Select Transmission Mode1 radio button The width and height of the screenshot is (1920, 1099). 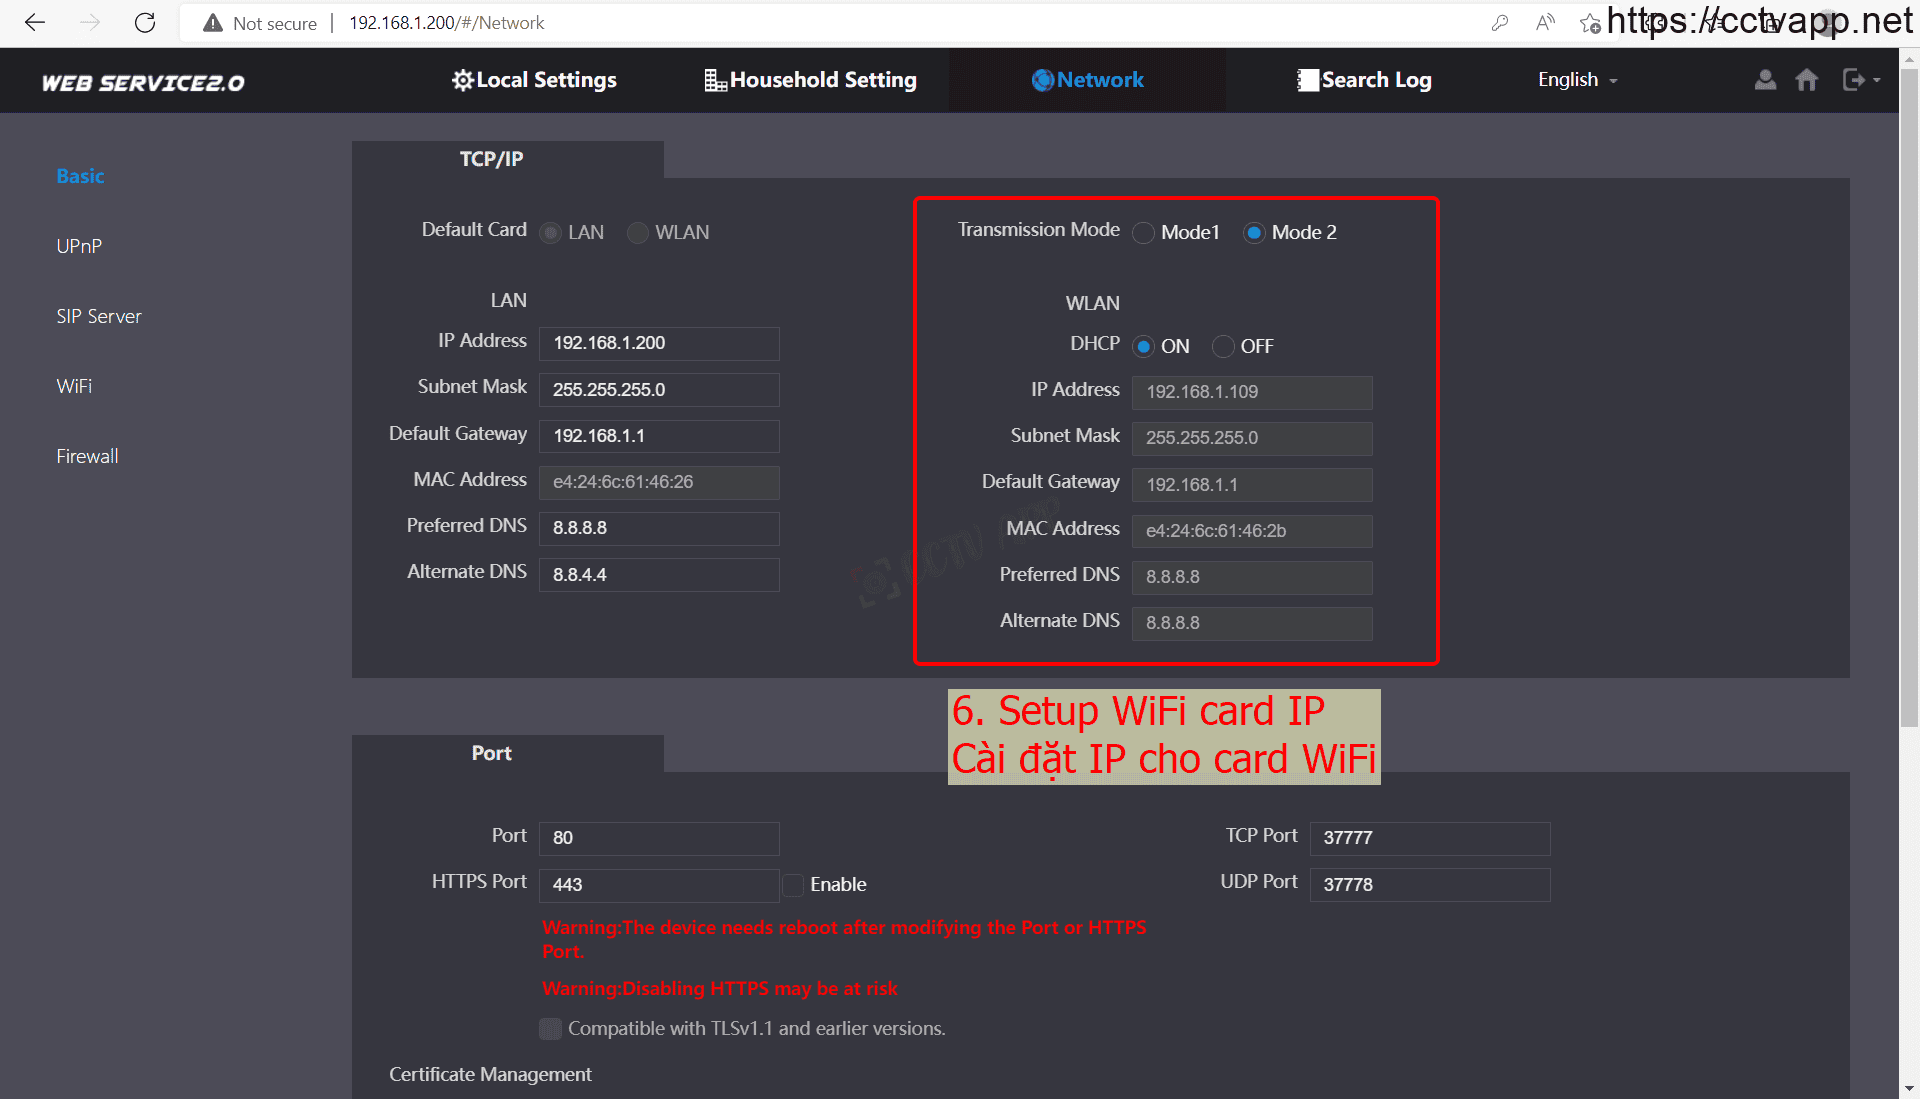tap(1143, 233)
